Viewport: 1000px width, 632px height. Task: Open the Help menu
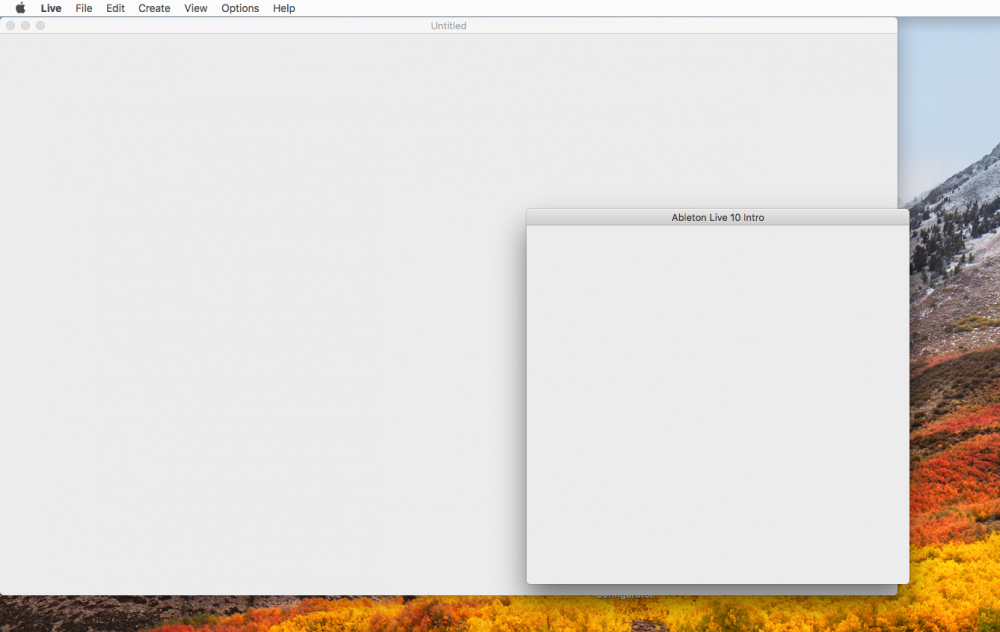click(x=284, y=8)
